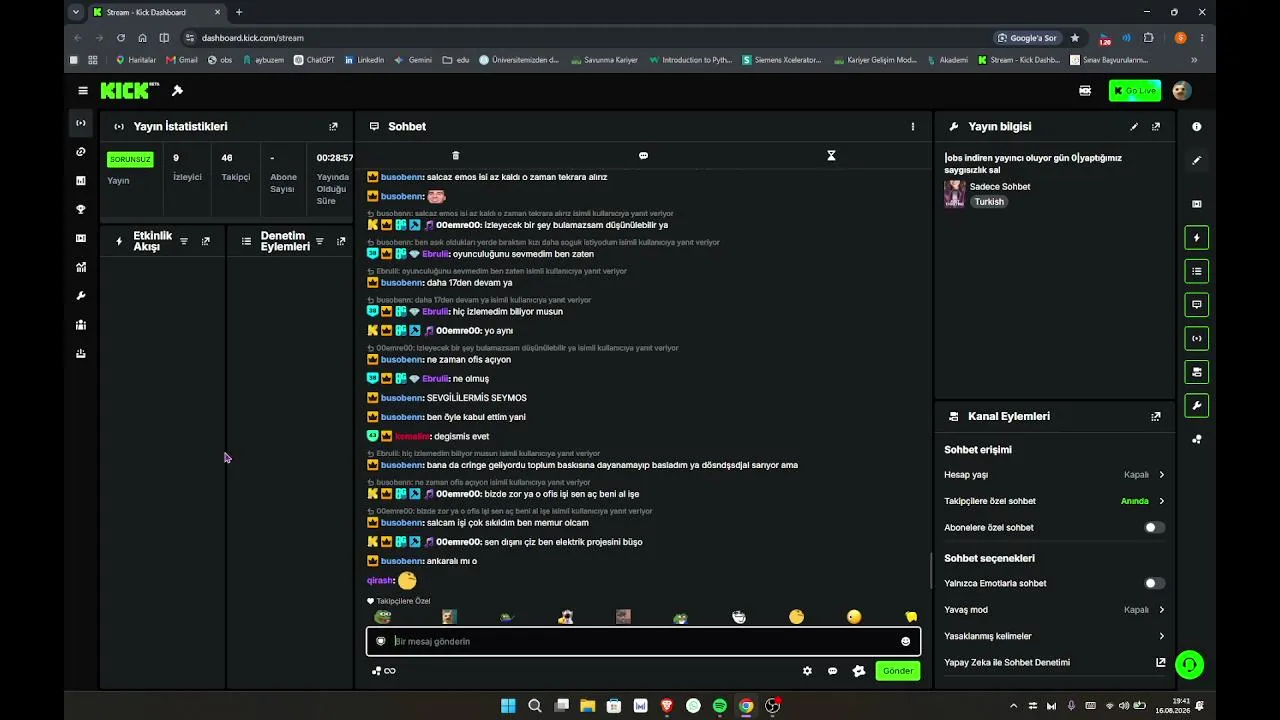Click the hourglass icon in chat toolbar
This screenshot has height=720, width=1280.
pyautogui.click(x=831, y=156)
